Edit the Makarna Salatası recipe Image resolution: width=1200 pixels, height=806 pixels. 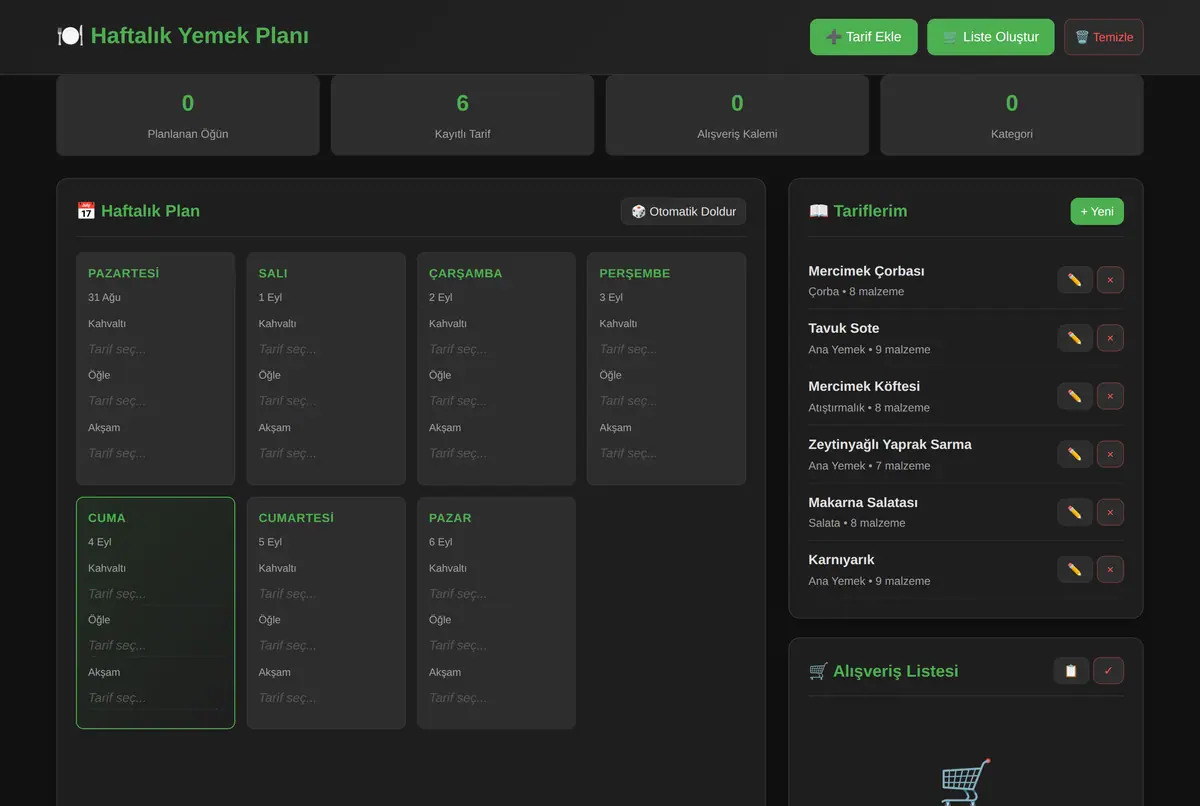[x=1075, y=512]
